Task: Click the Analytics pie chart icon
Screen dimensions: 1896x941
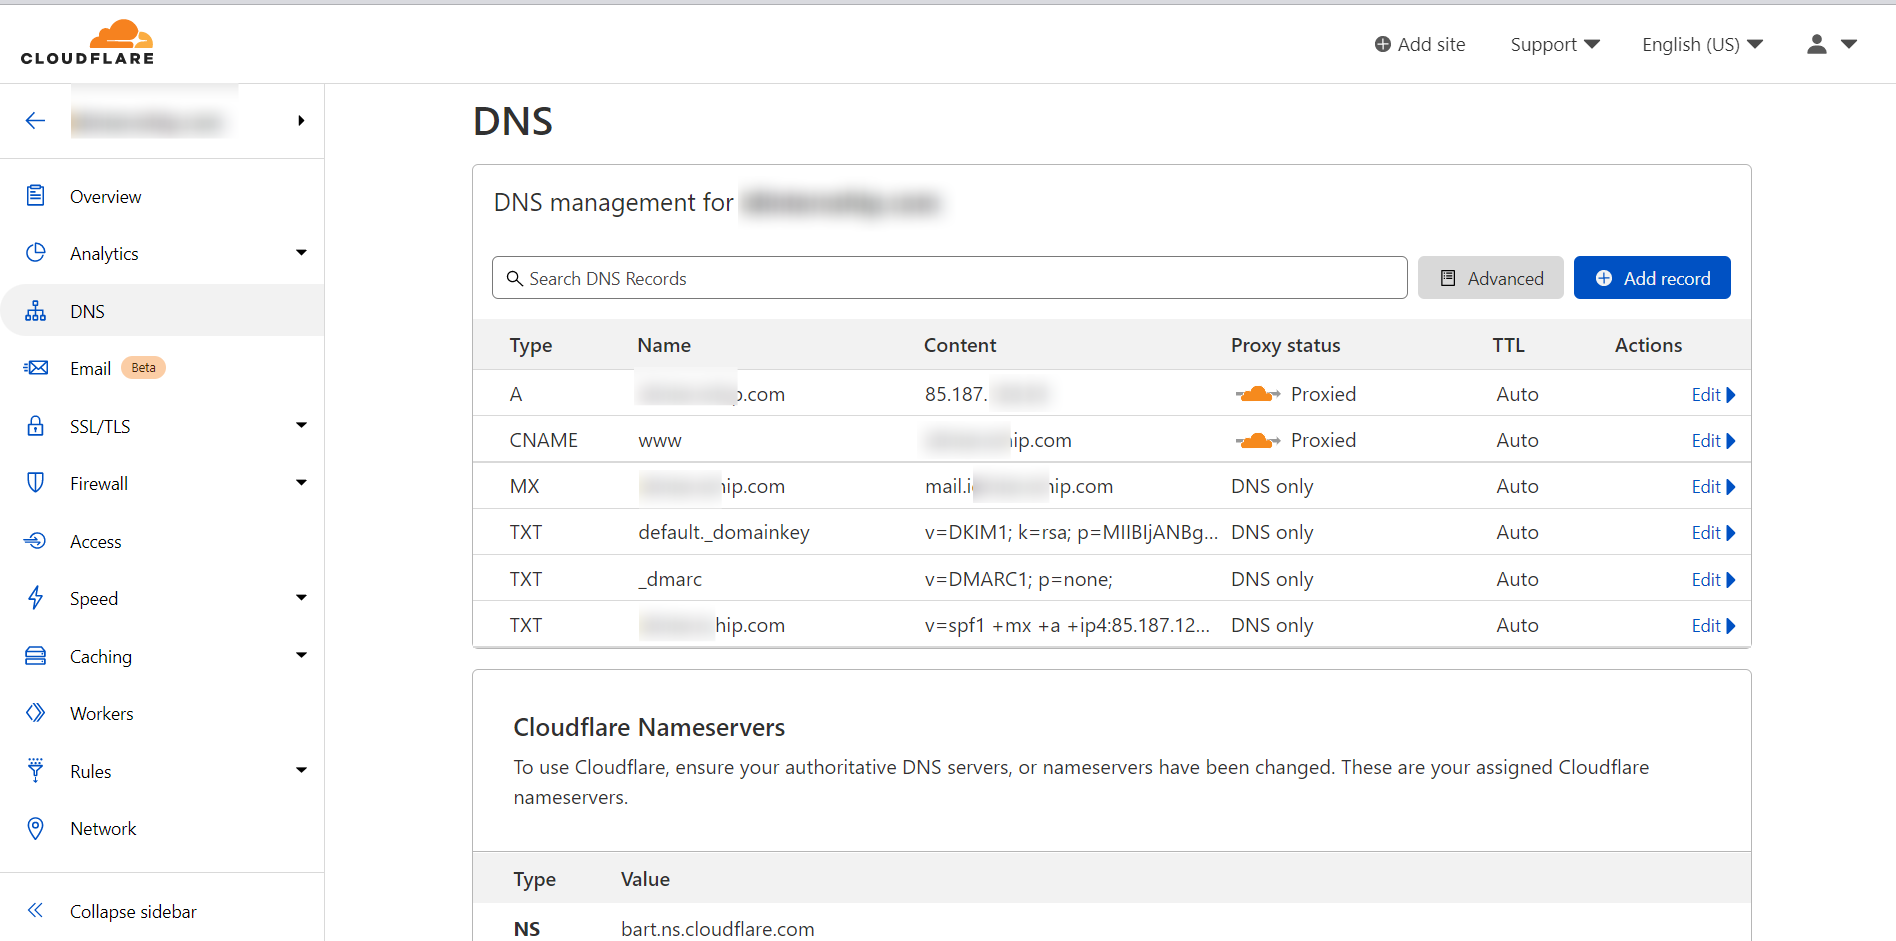Action: coord(35,252)
